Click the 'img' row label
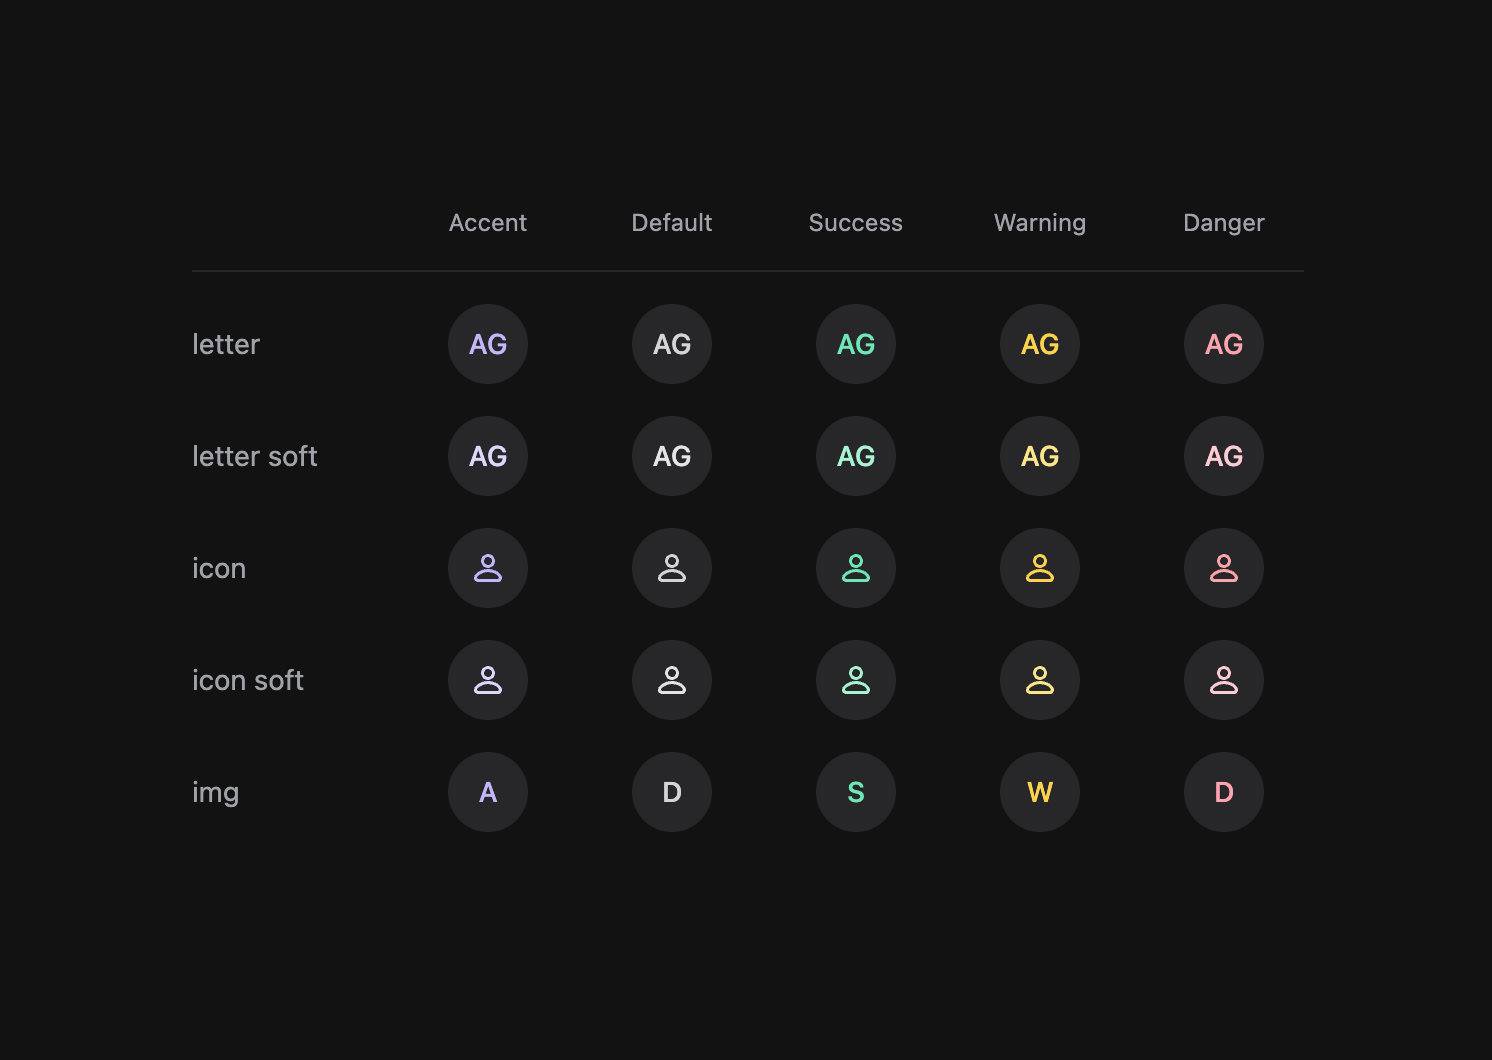1492x1060 pixels. point(216,793)
